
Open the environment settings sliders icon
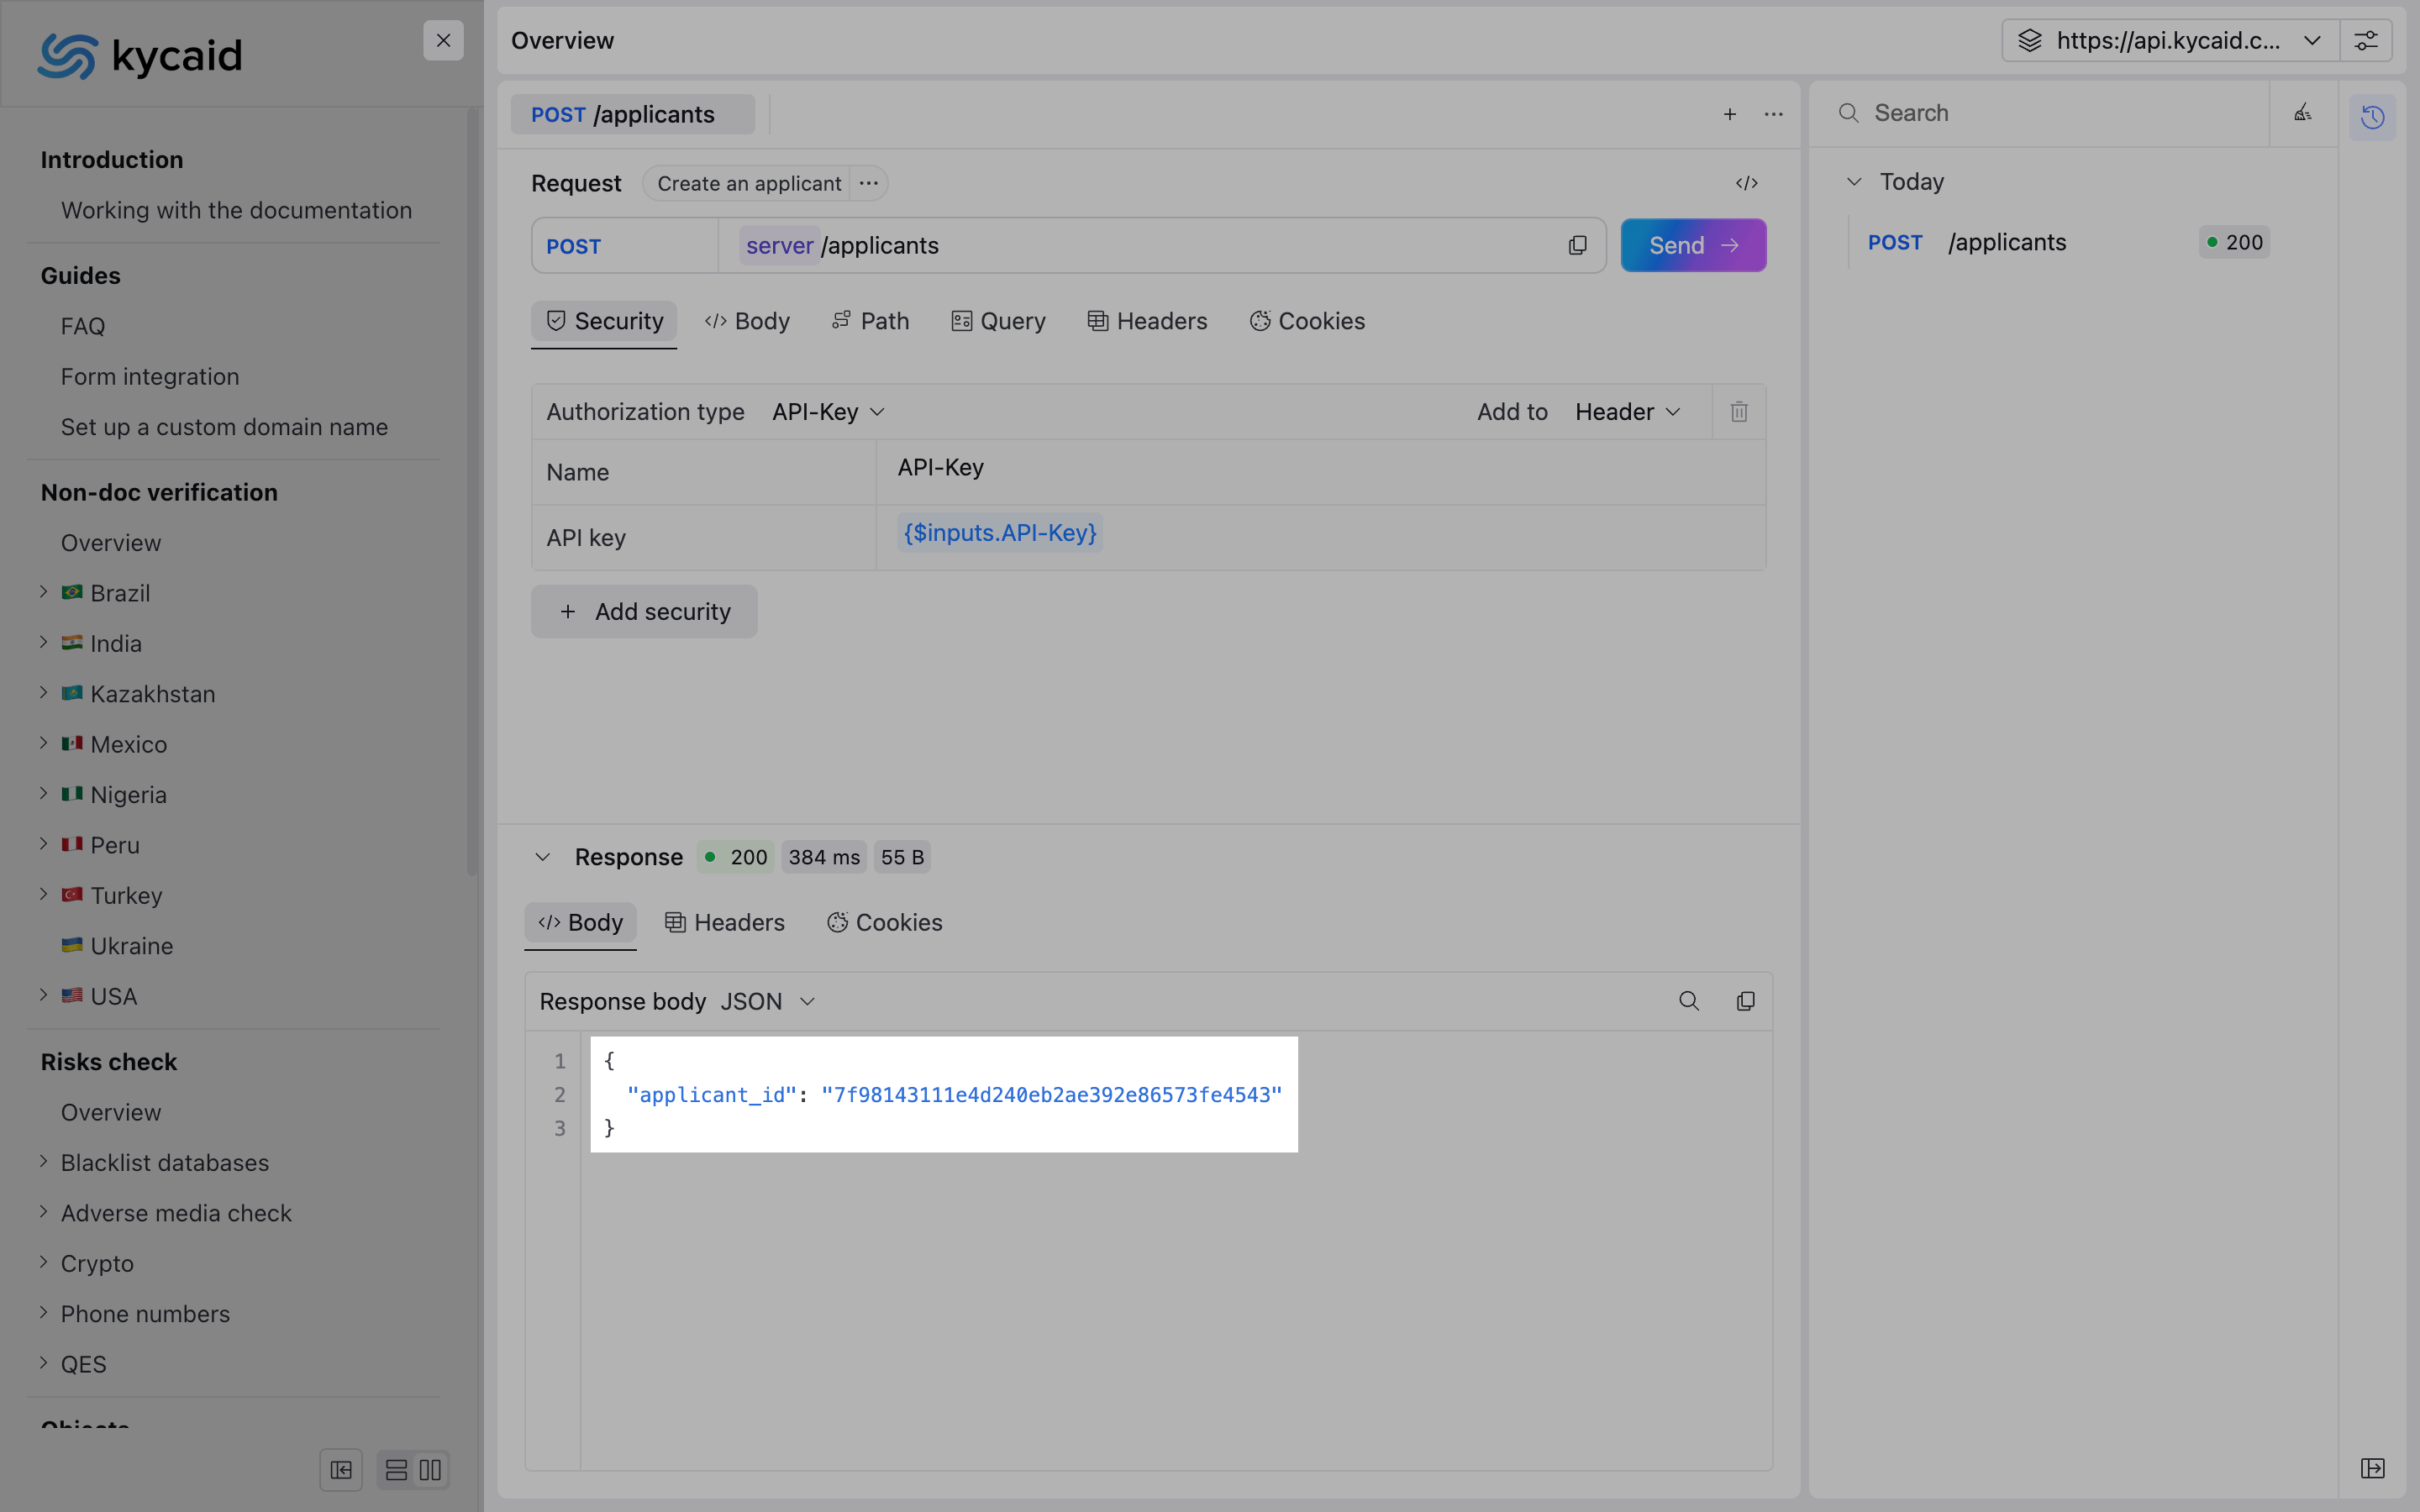(2365, 41)
